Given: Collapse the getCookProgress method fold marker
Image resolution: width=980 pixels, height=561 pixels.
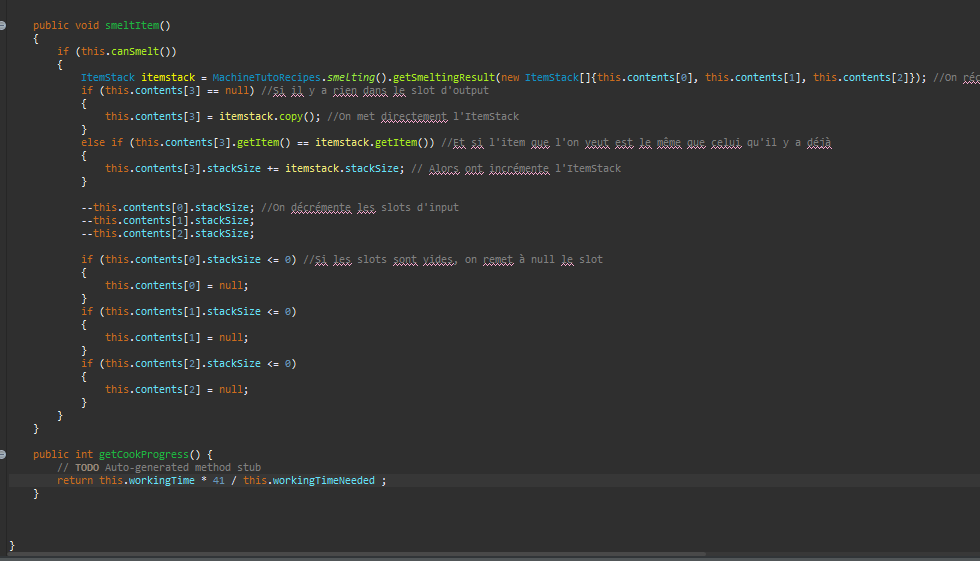Looking at the screenshot, I should click(5, 454).
